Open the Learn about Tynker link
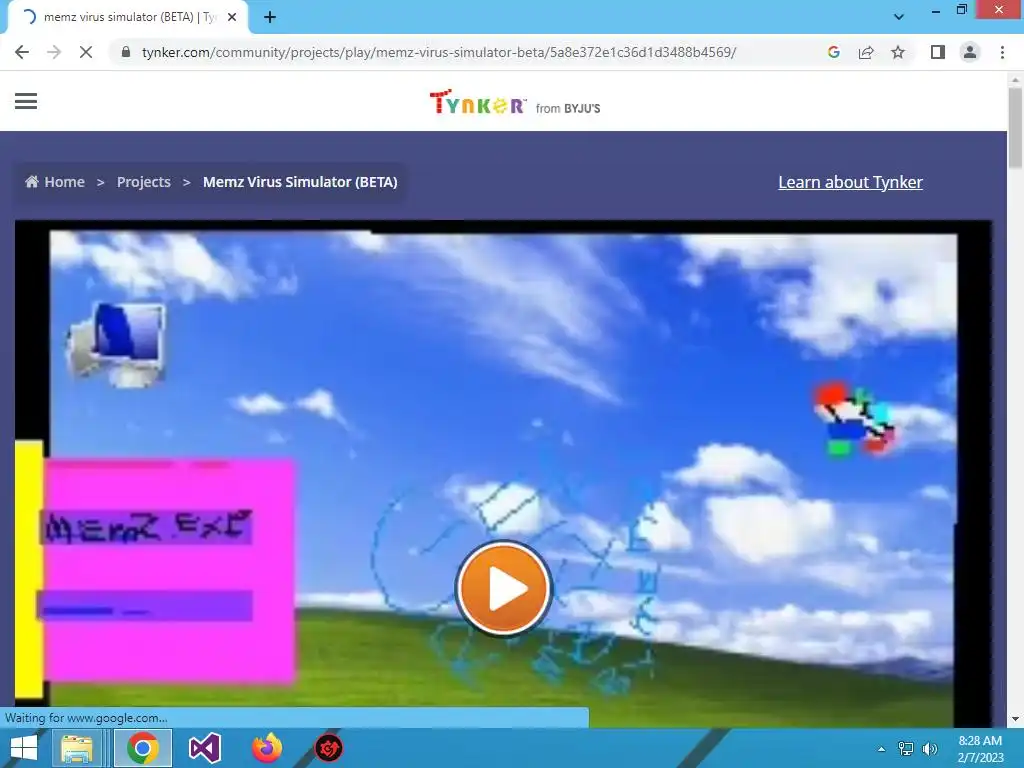The width and height of the screenshot is (1024, 768). point(850,182)
